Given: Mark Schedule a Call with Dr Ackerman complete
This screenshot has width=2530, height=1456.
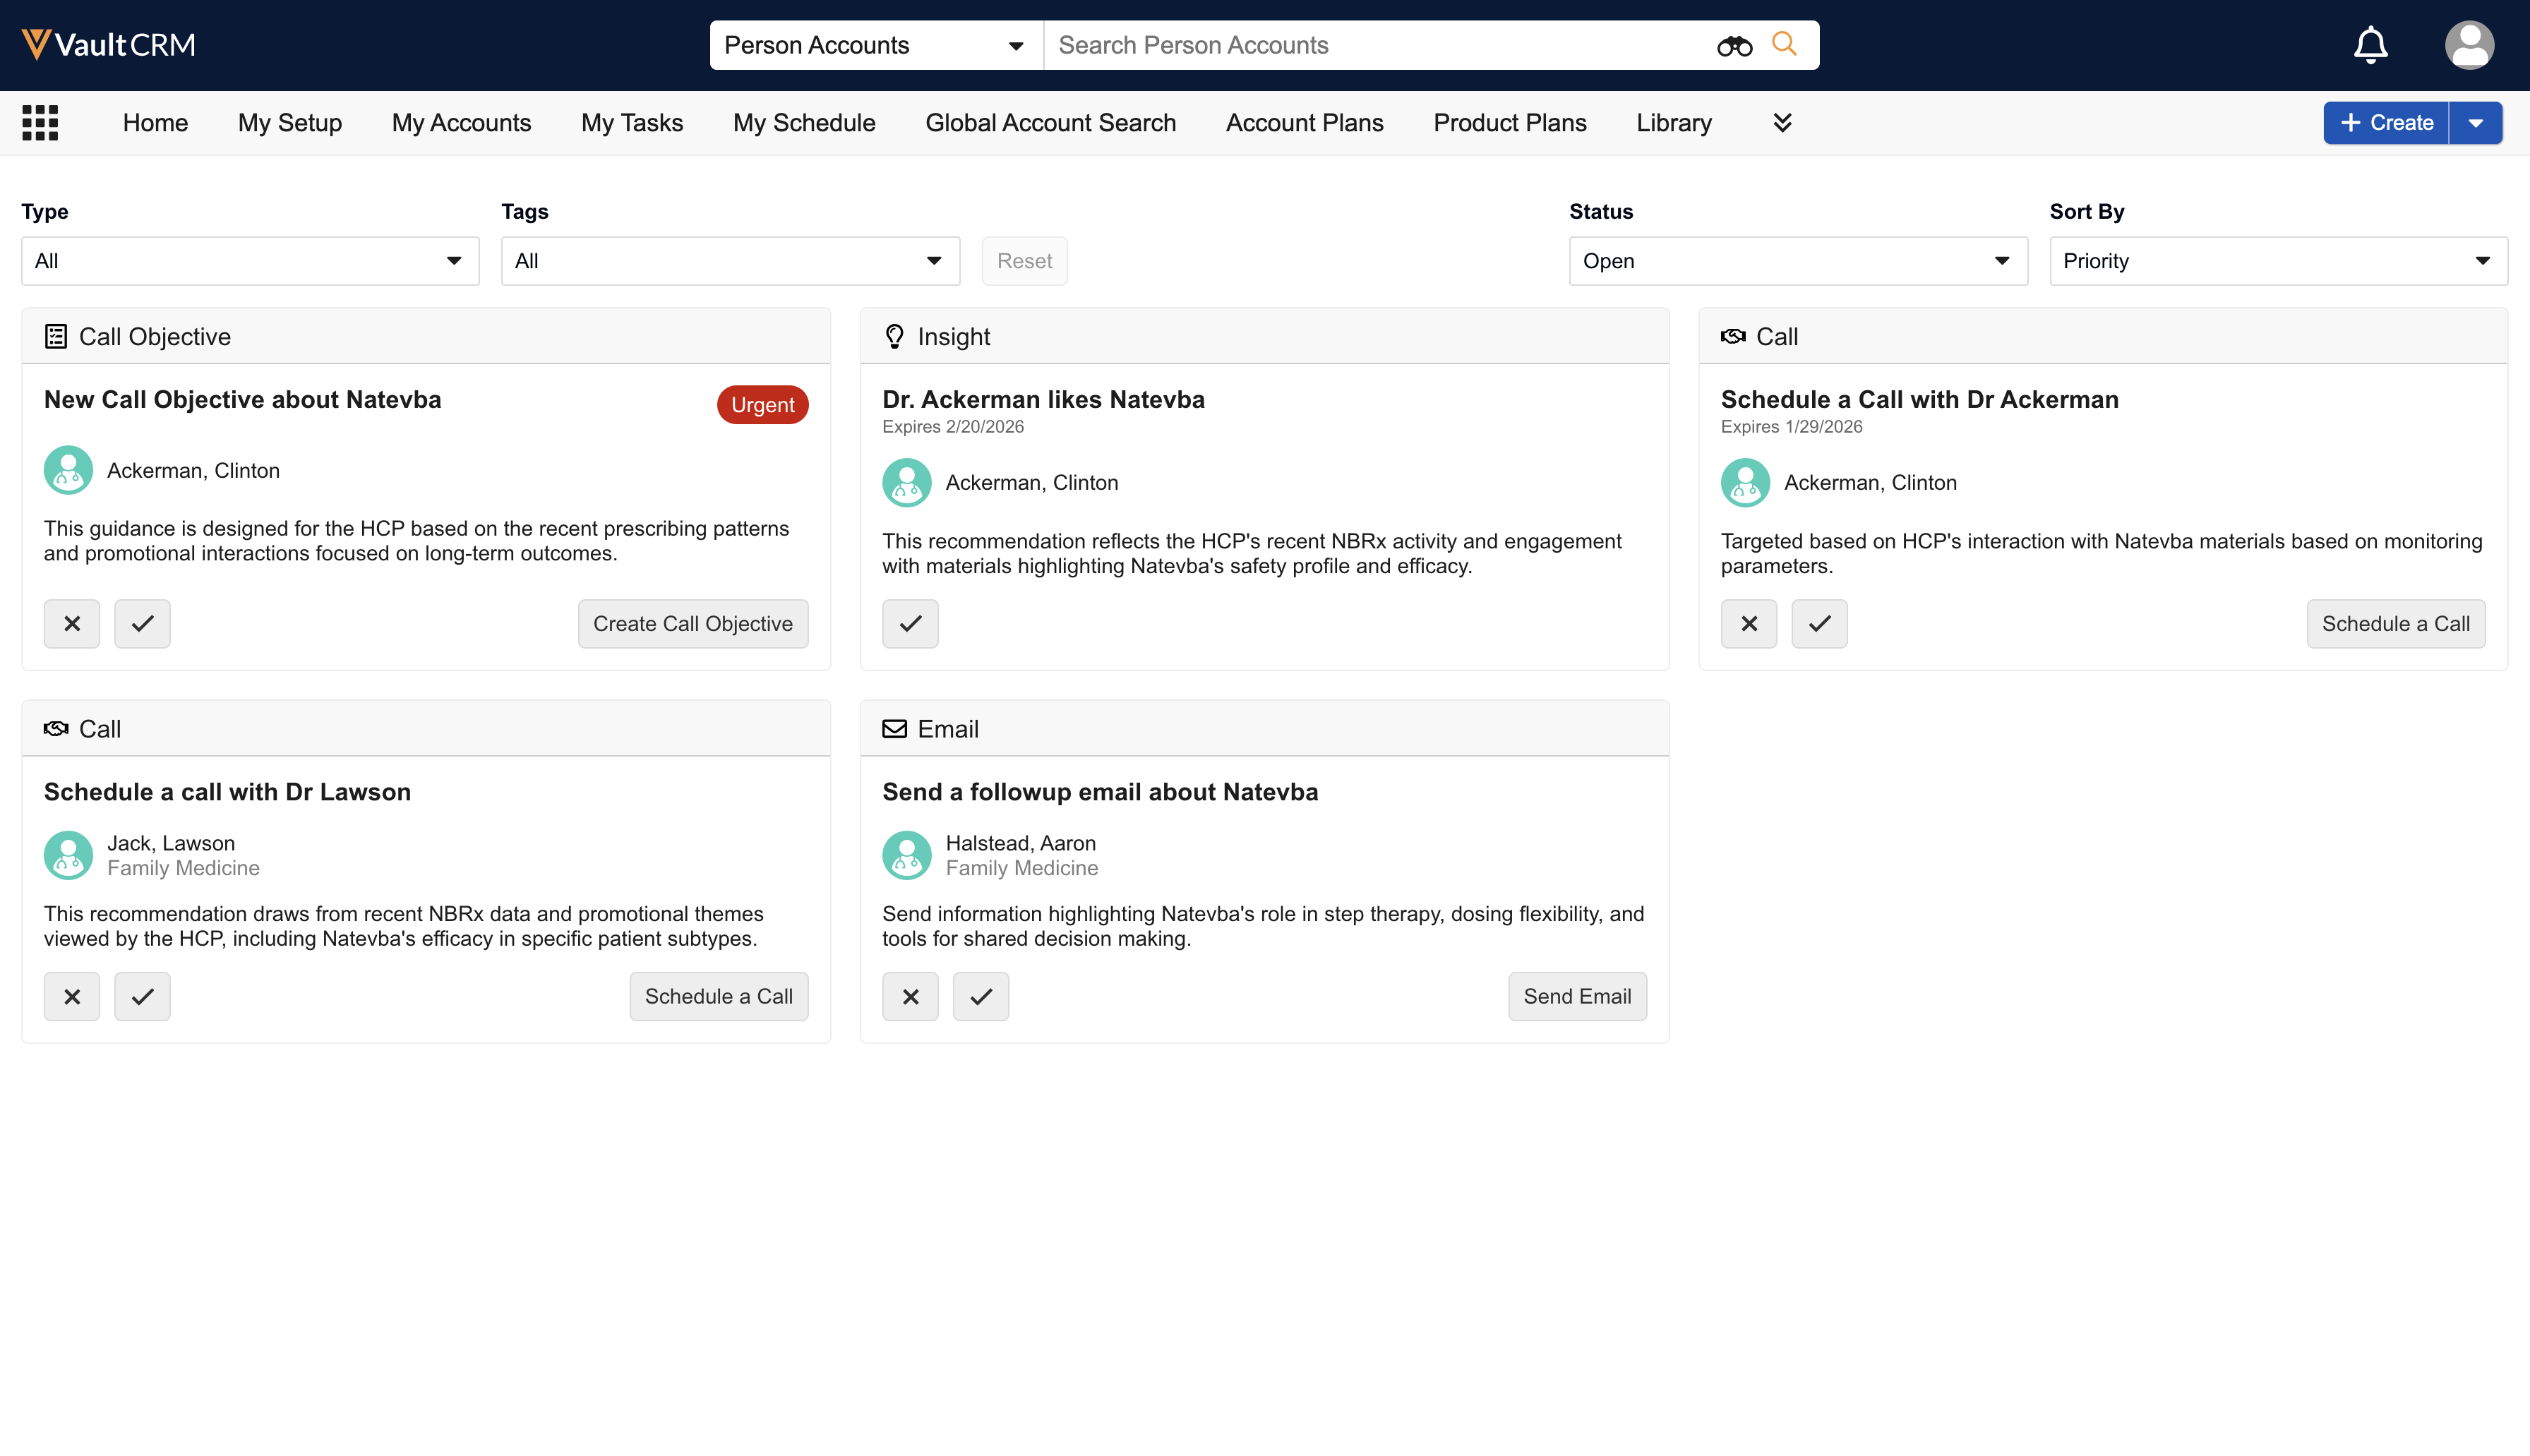Looking at the screenshot, I should [x=1819, y=624].
